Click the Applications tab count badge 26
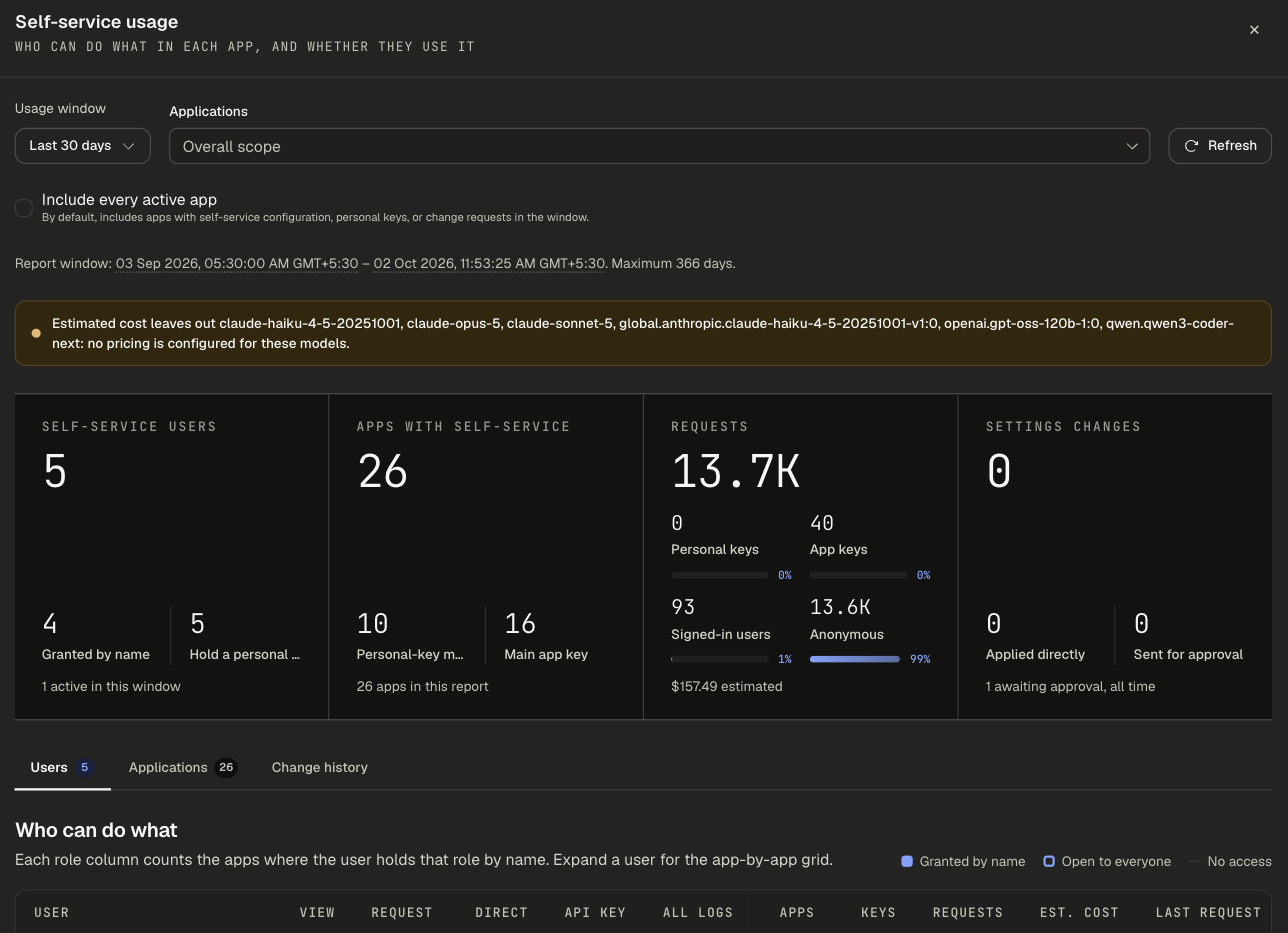This screenshot has width=1288, height=933. click(226, 768)
